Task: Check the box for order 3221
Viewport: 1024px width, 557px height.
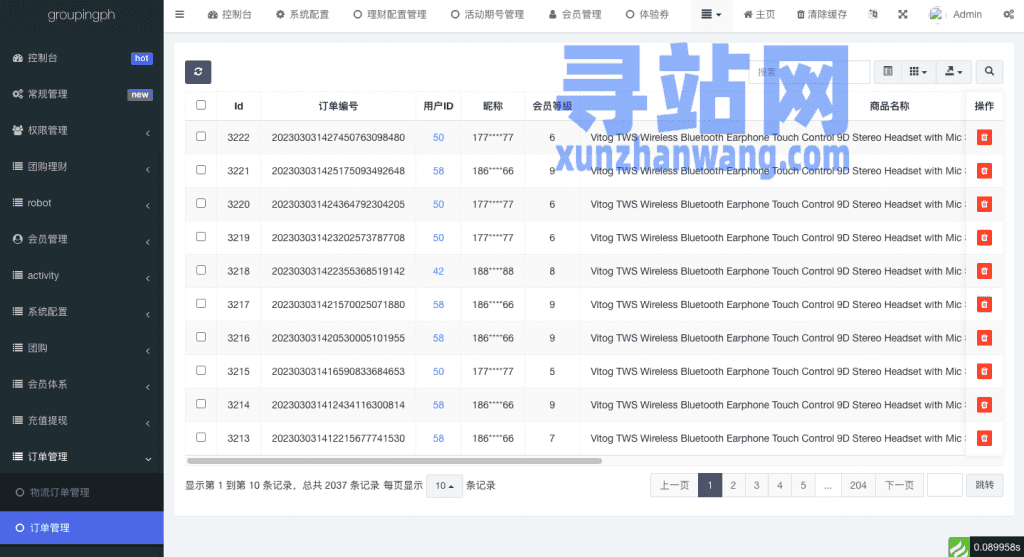Action: click(201, 170)
